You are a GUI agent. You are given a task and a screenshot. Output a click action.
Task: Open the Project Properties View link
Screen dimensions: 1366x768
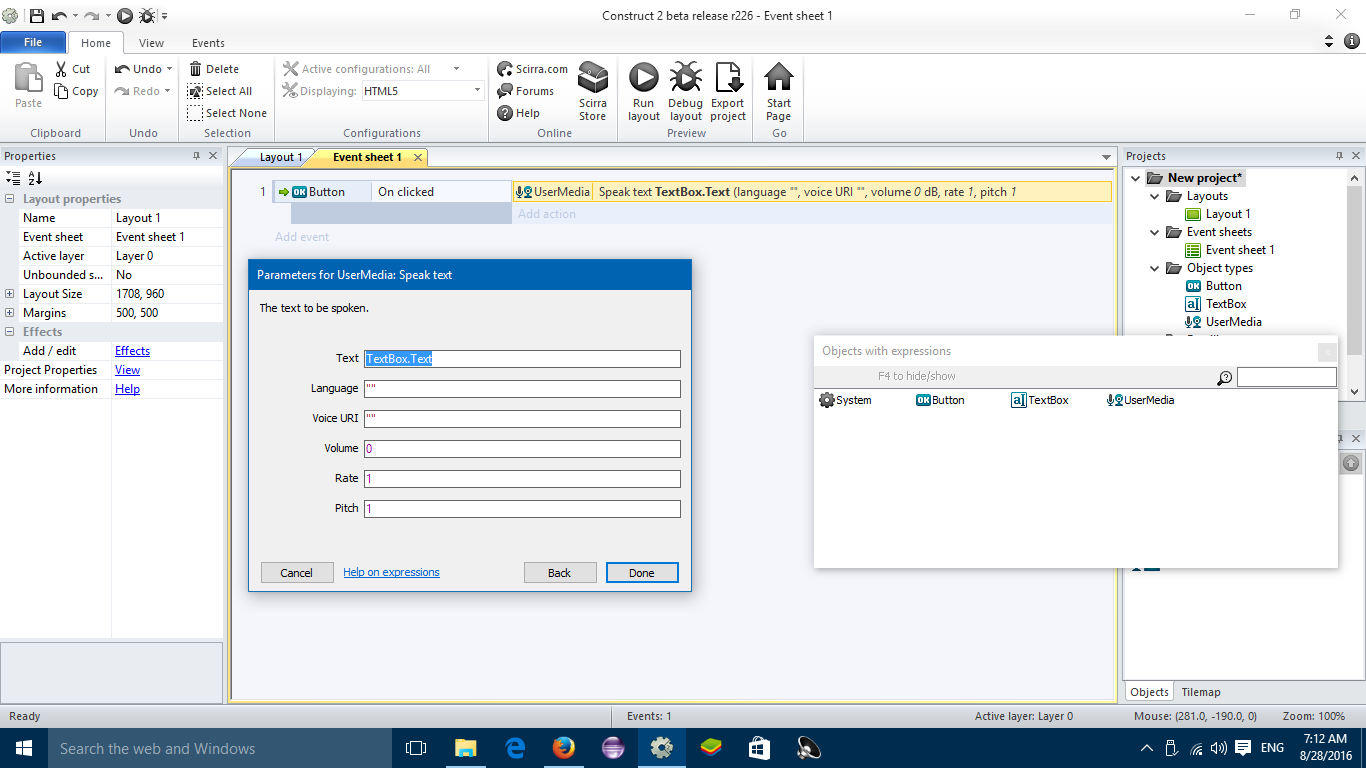(127, 370)
